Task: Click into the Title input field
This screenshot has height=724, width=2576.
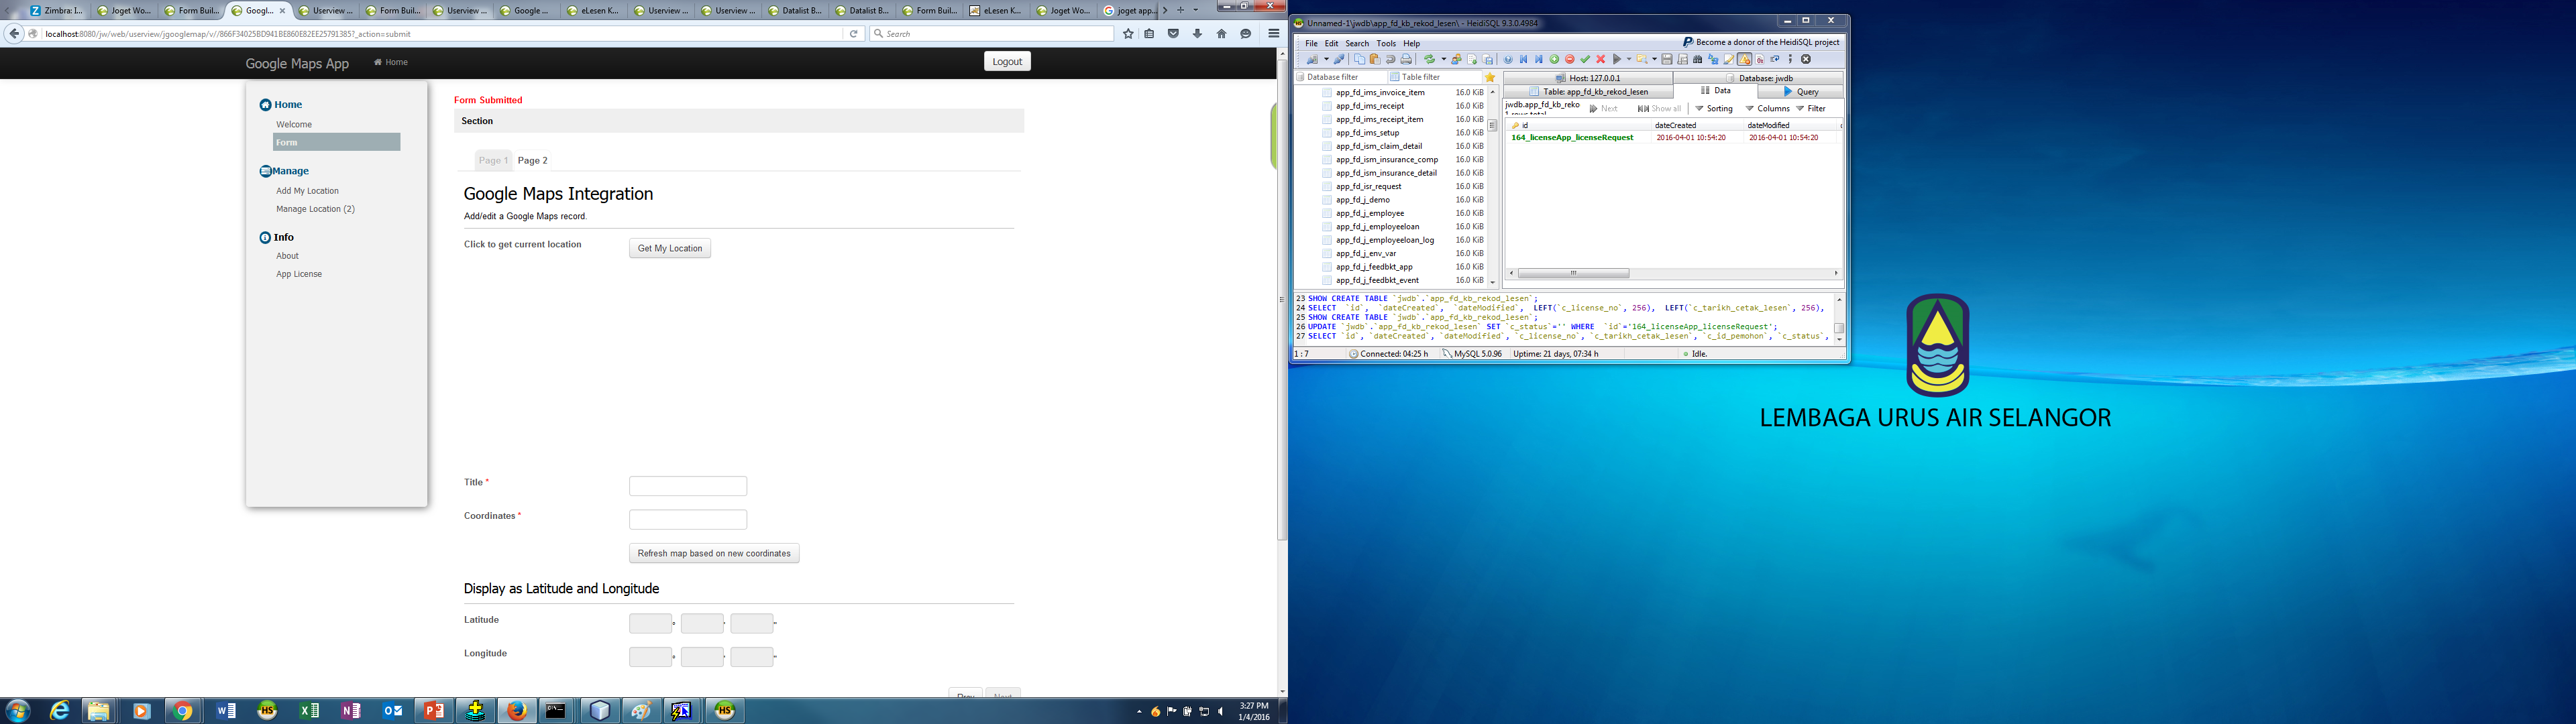Action: click(688, 486)
